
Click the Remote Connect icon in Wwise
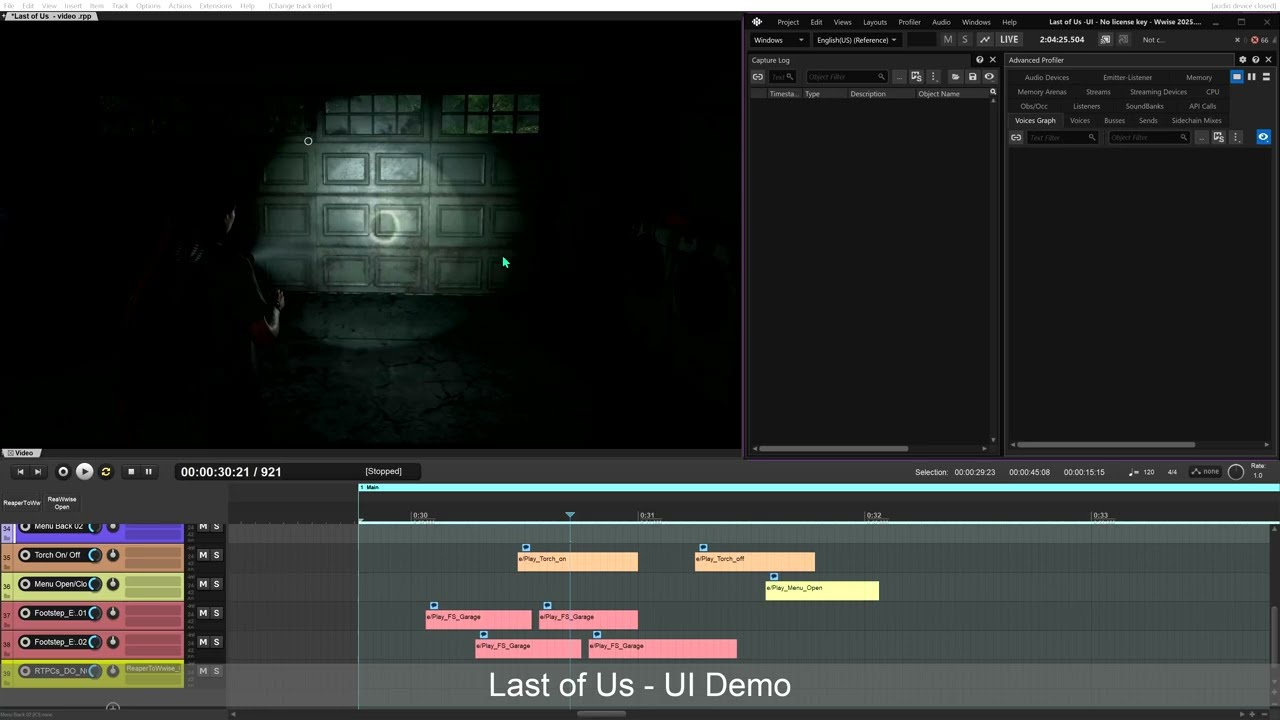coord(1105,40)
